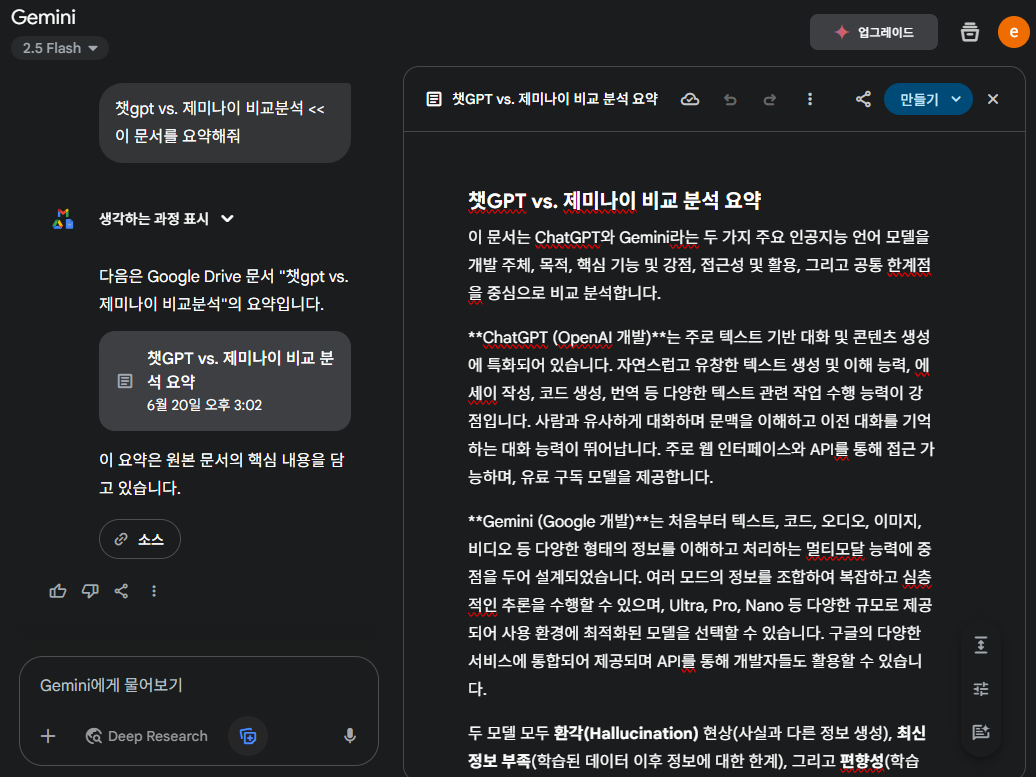Activate microphone voice input
The image size is (1036, 777).
350,736
